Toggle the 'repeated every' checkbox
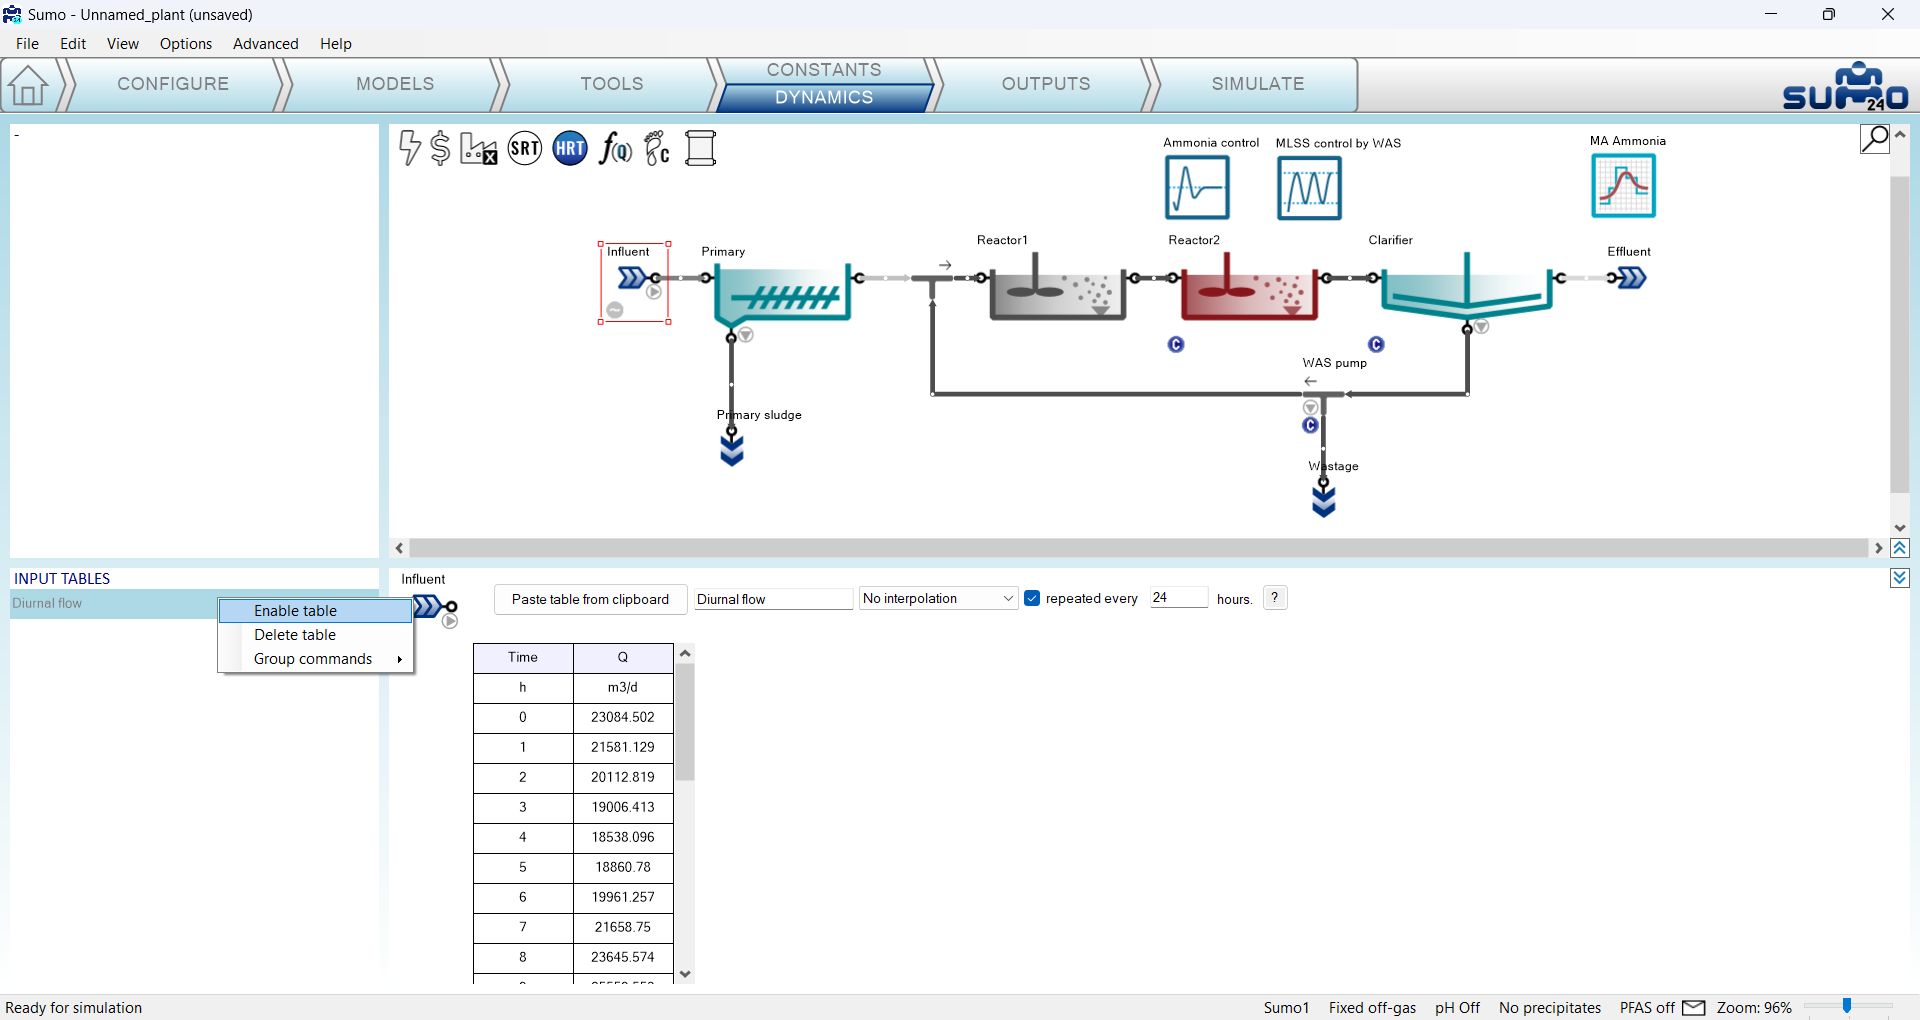 [x=1032, y=599]
